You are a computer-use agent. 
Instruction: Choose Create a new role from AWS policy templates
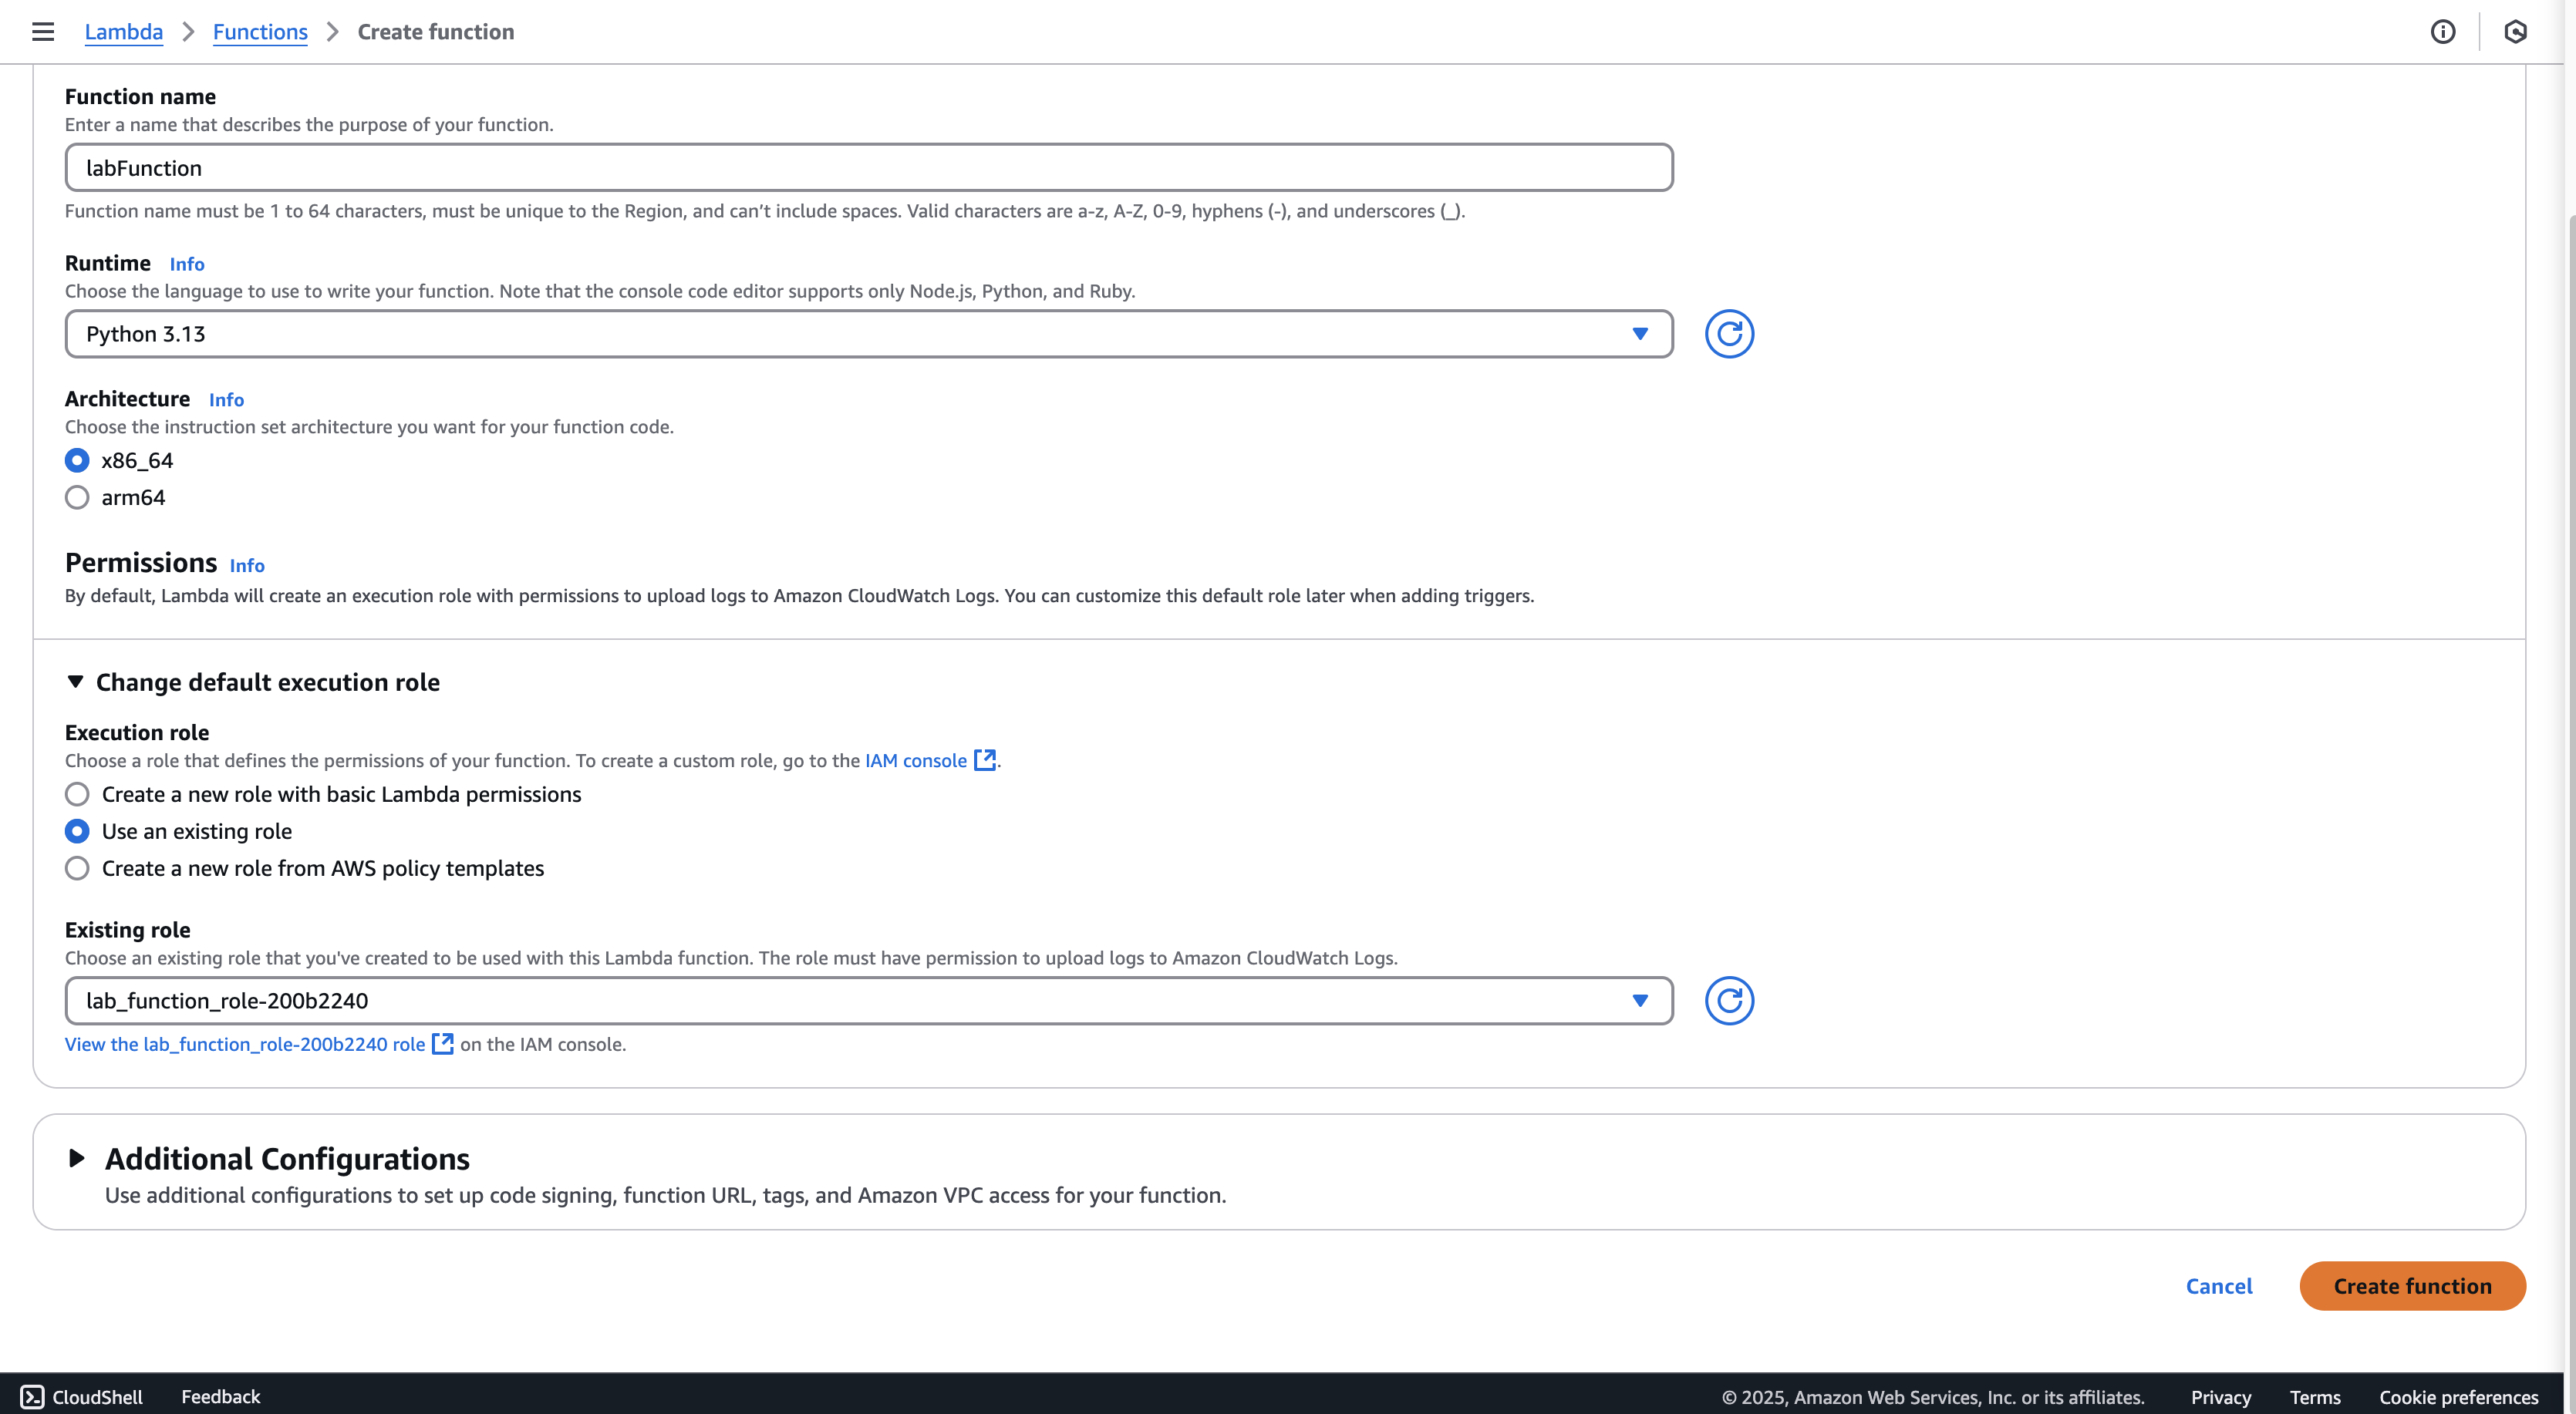click(x=77, y=868)
